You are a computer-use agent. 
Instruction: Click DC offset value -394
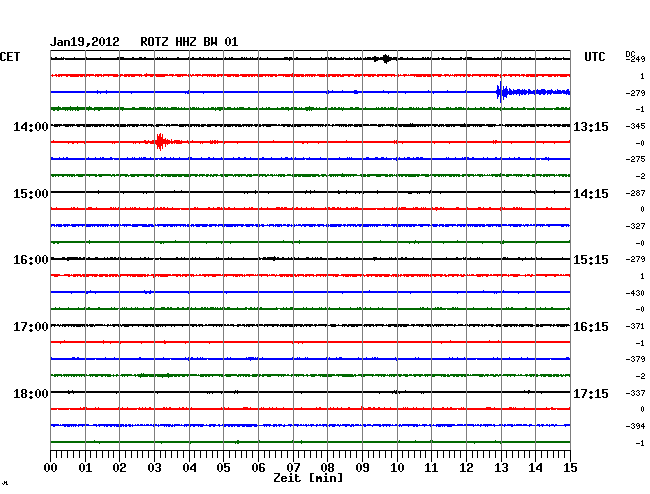(635, 426)
